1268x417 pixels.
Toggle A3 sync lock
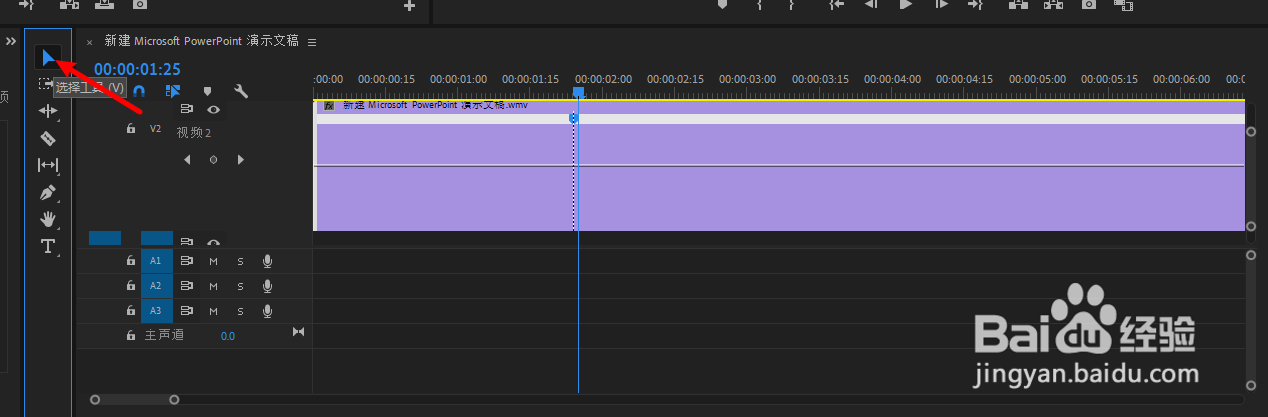[x=186, y=311]
